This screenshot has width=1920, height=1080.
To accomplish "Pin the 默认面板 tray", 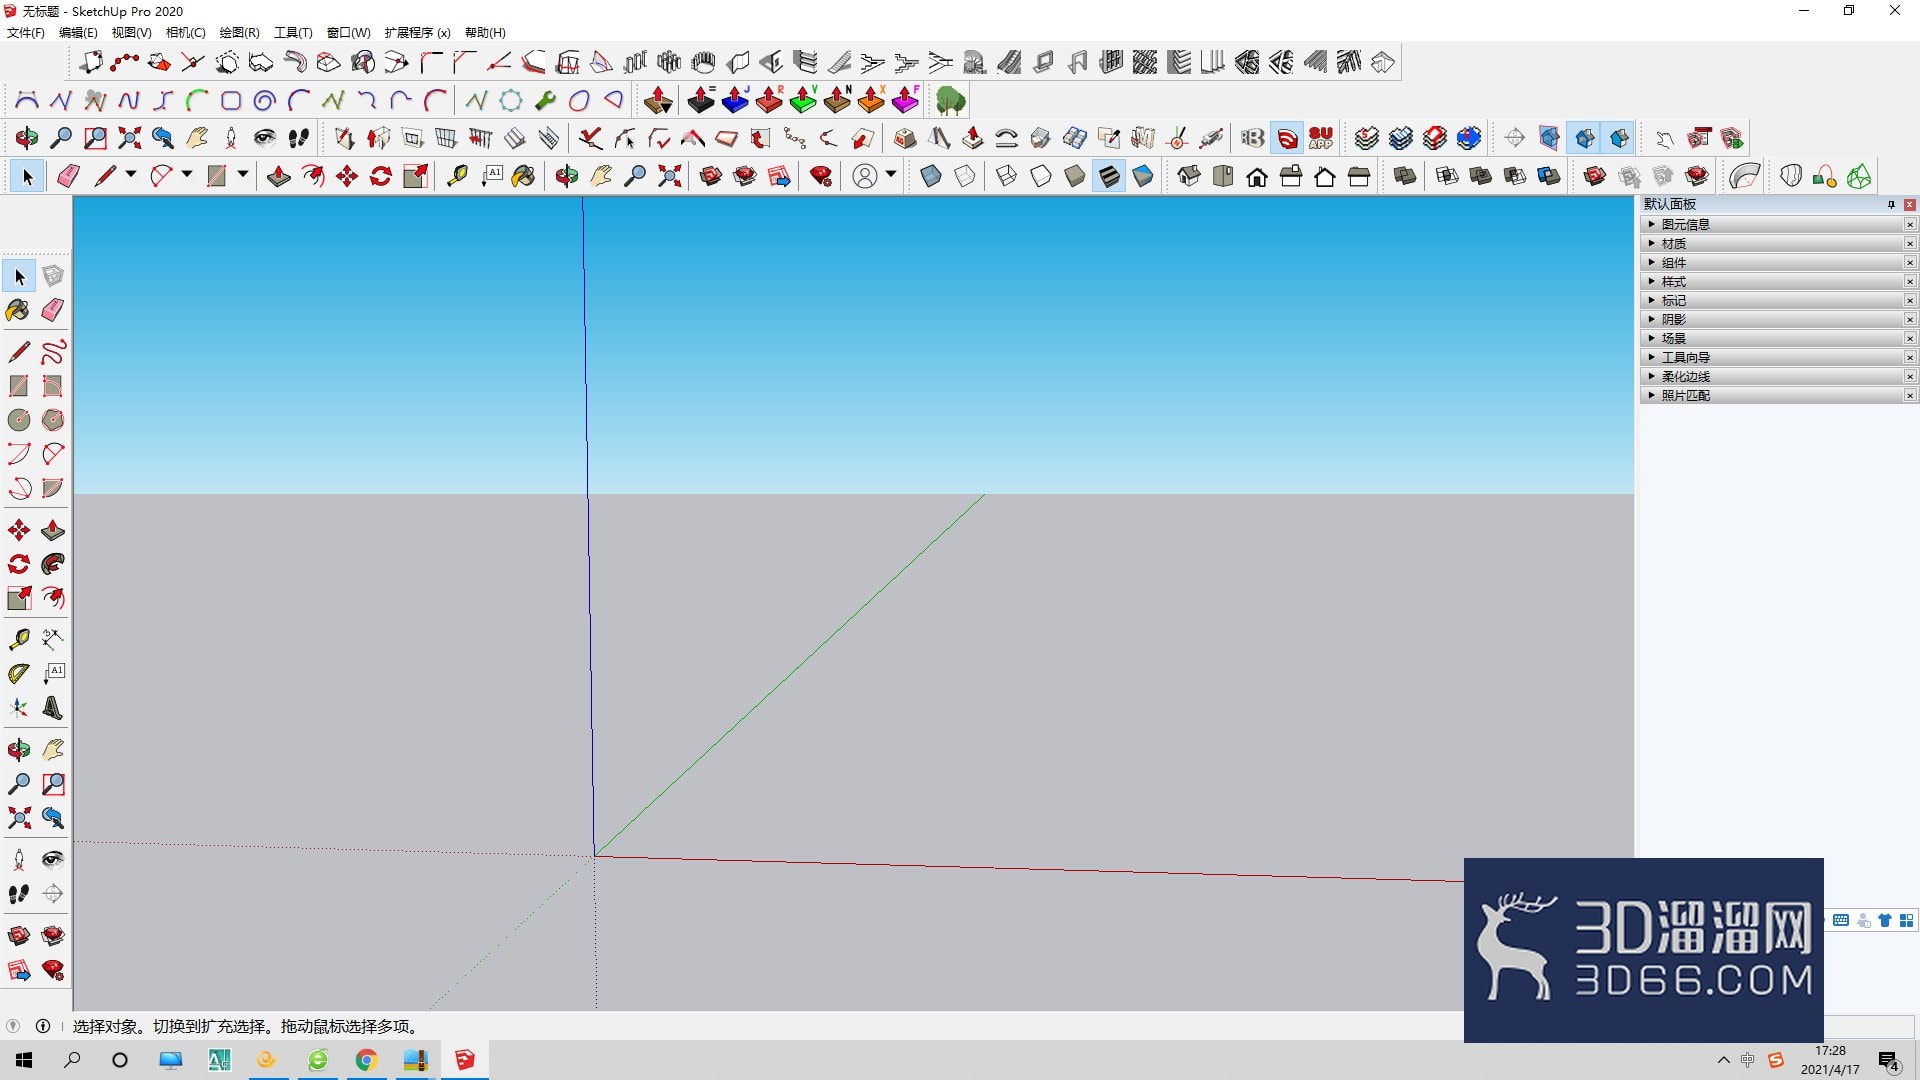I will coord(1891,205).
